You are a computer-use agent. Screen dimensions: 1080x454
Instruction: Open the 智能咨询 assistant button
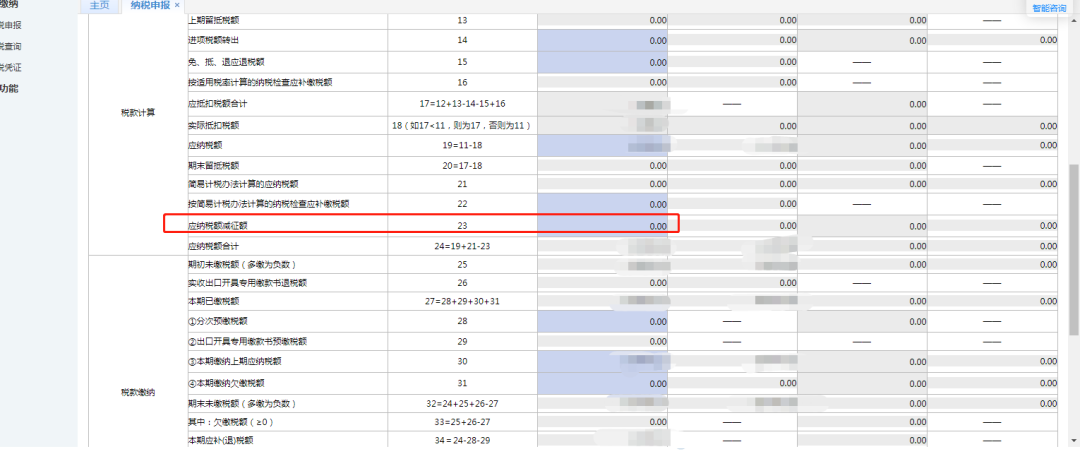point(1049,8)
